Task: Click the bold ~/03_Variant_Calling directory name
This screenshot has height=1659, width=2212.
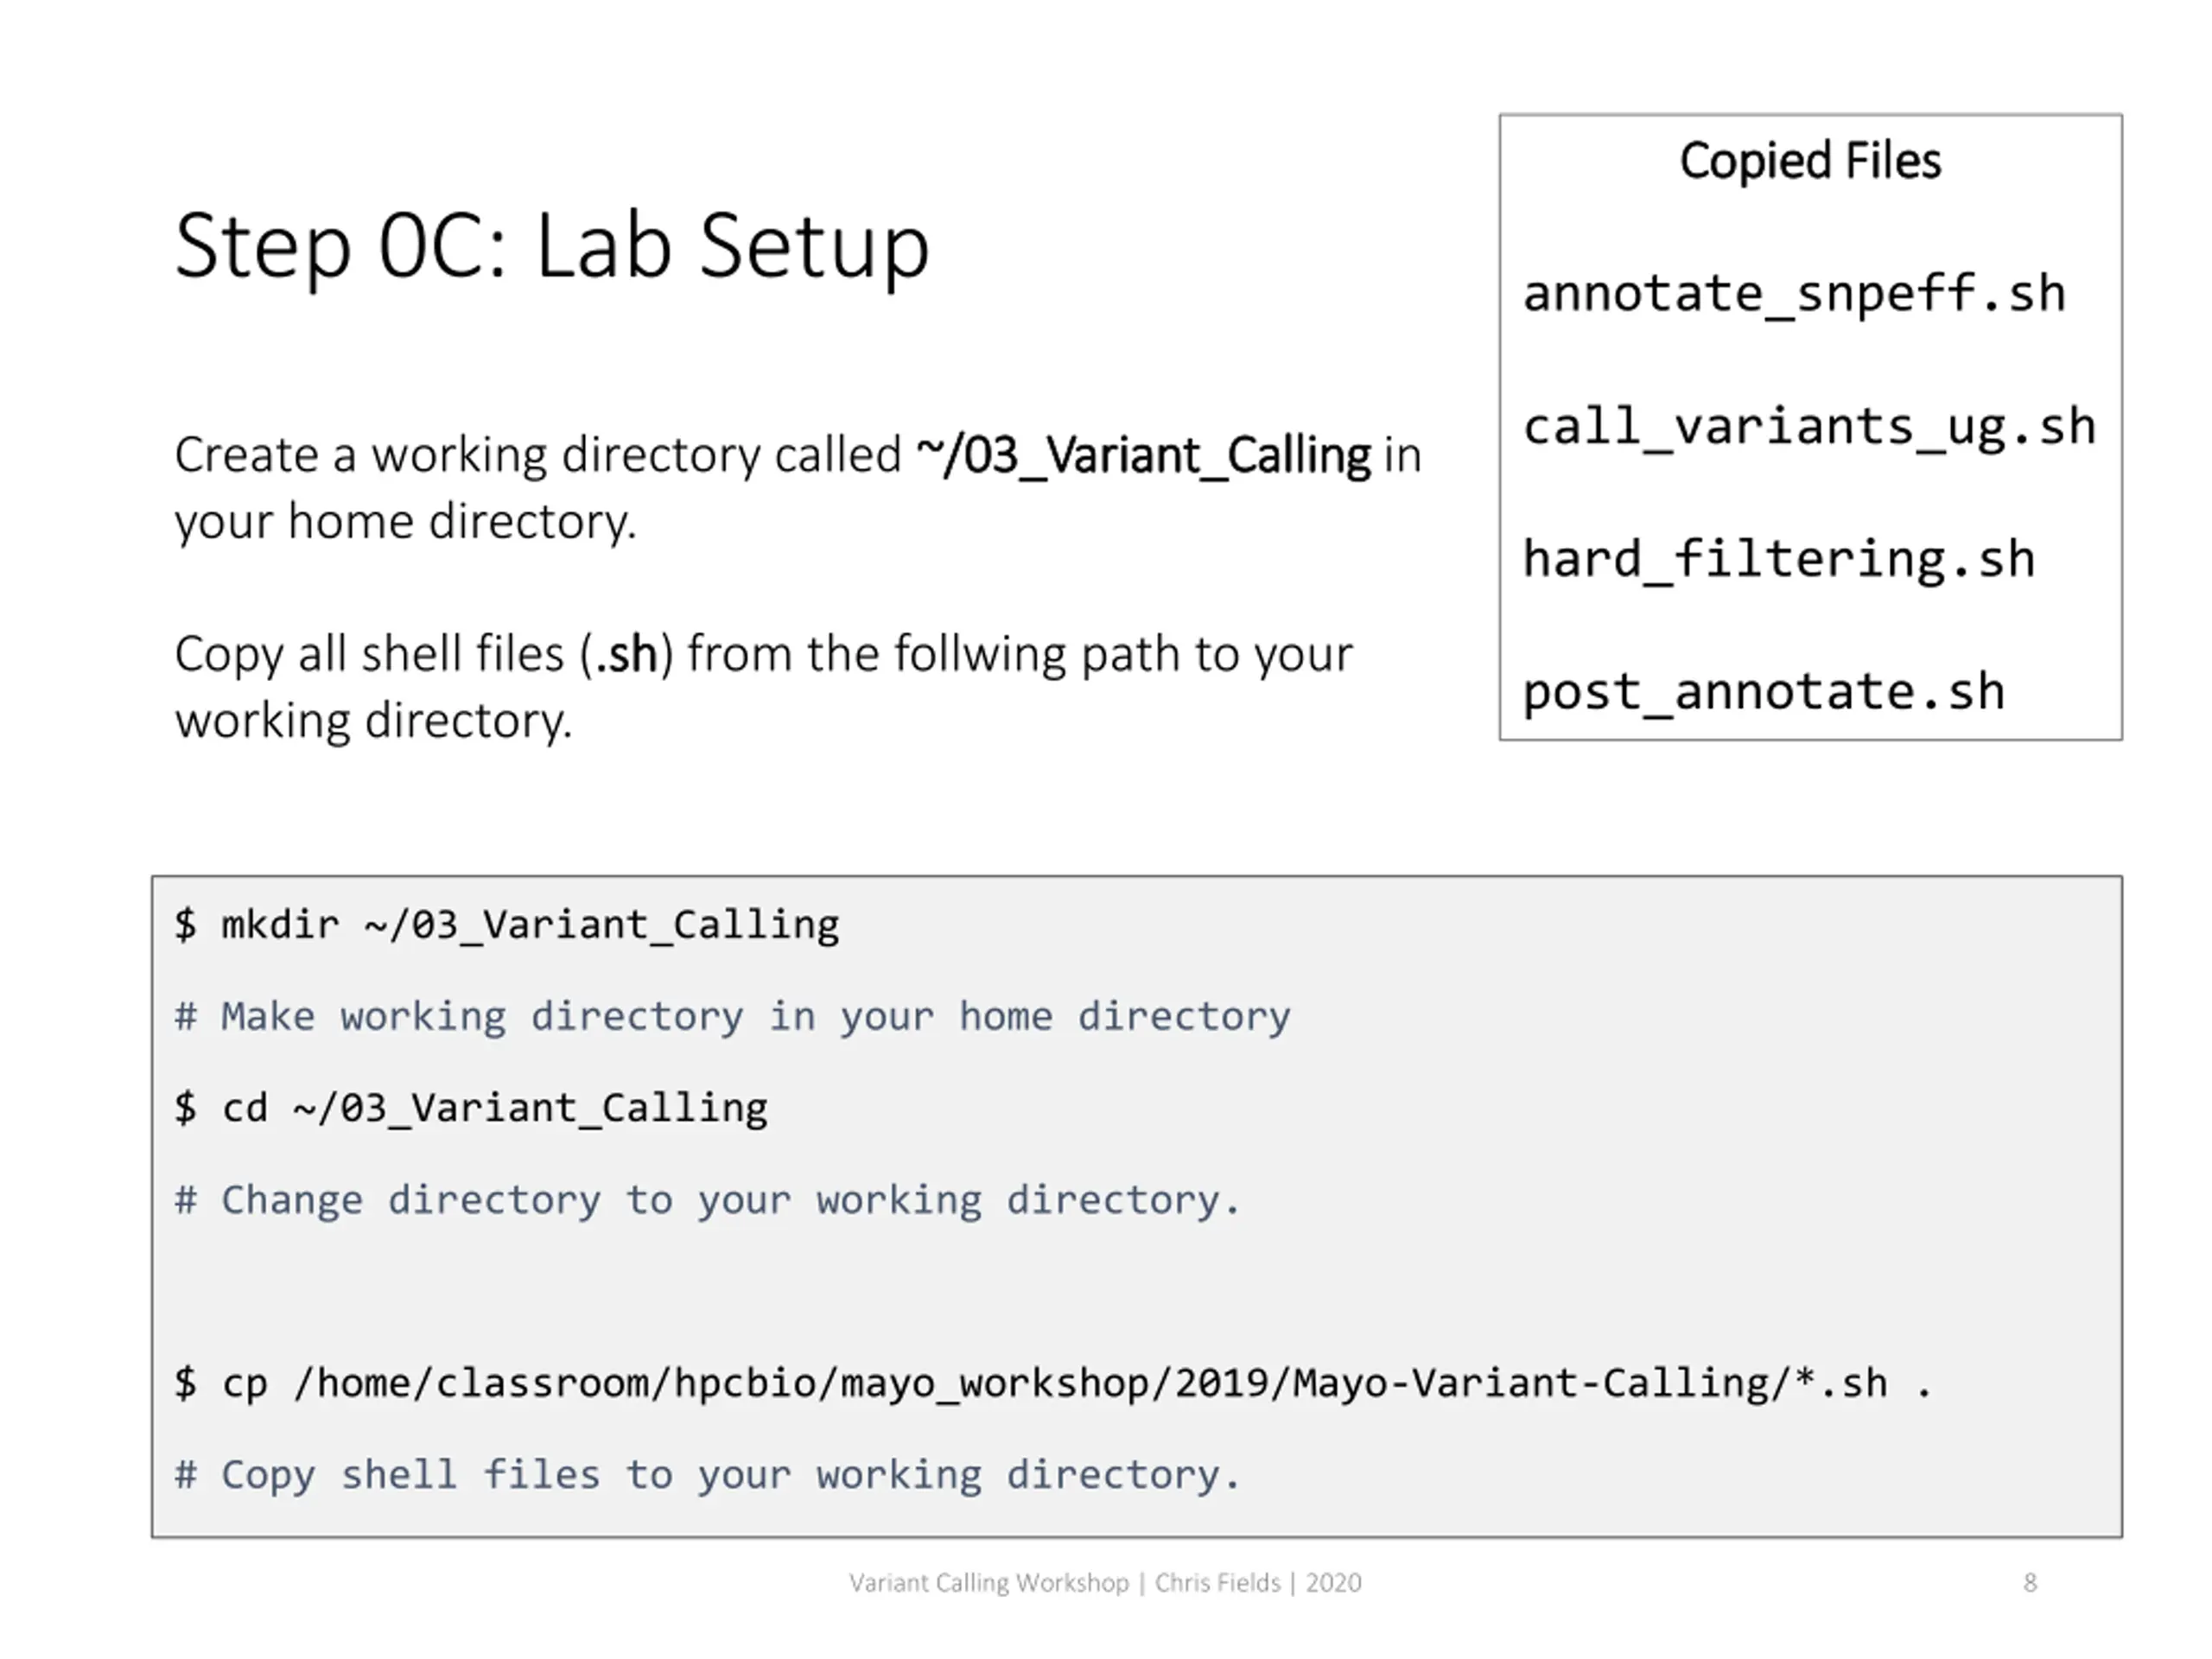Action: pos(1144,456)
